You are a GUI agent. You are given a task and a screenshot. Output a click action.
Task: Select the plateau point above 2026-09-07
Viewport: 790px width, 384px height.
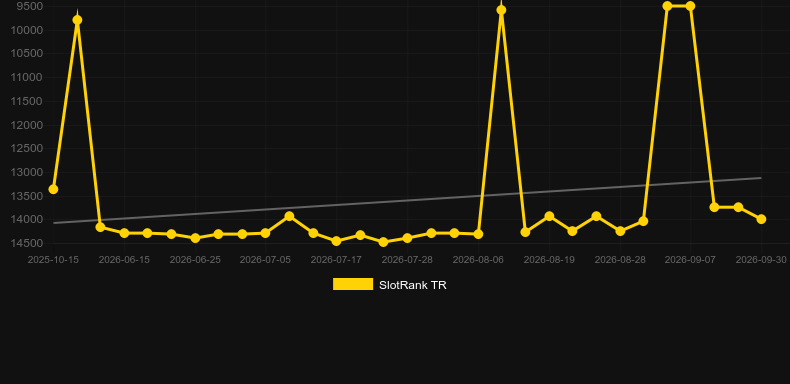[x=690, y=6]
